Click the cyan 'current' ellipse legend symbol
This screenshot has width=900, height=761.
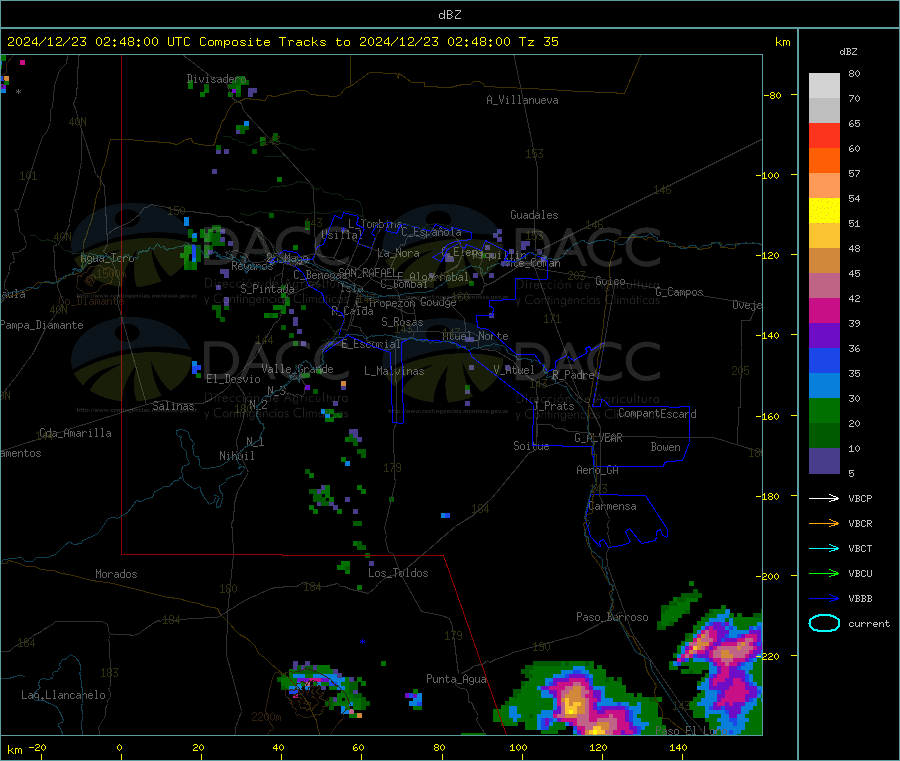(x=824, y=623)
